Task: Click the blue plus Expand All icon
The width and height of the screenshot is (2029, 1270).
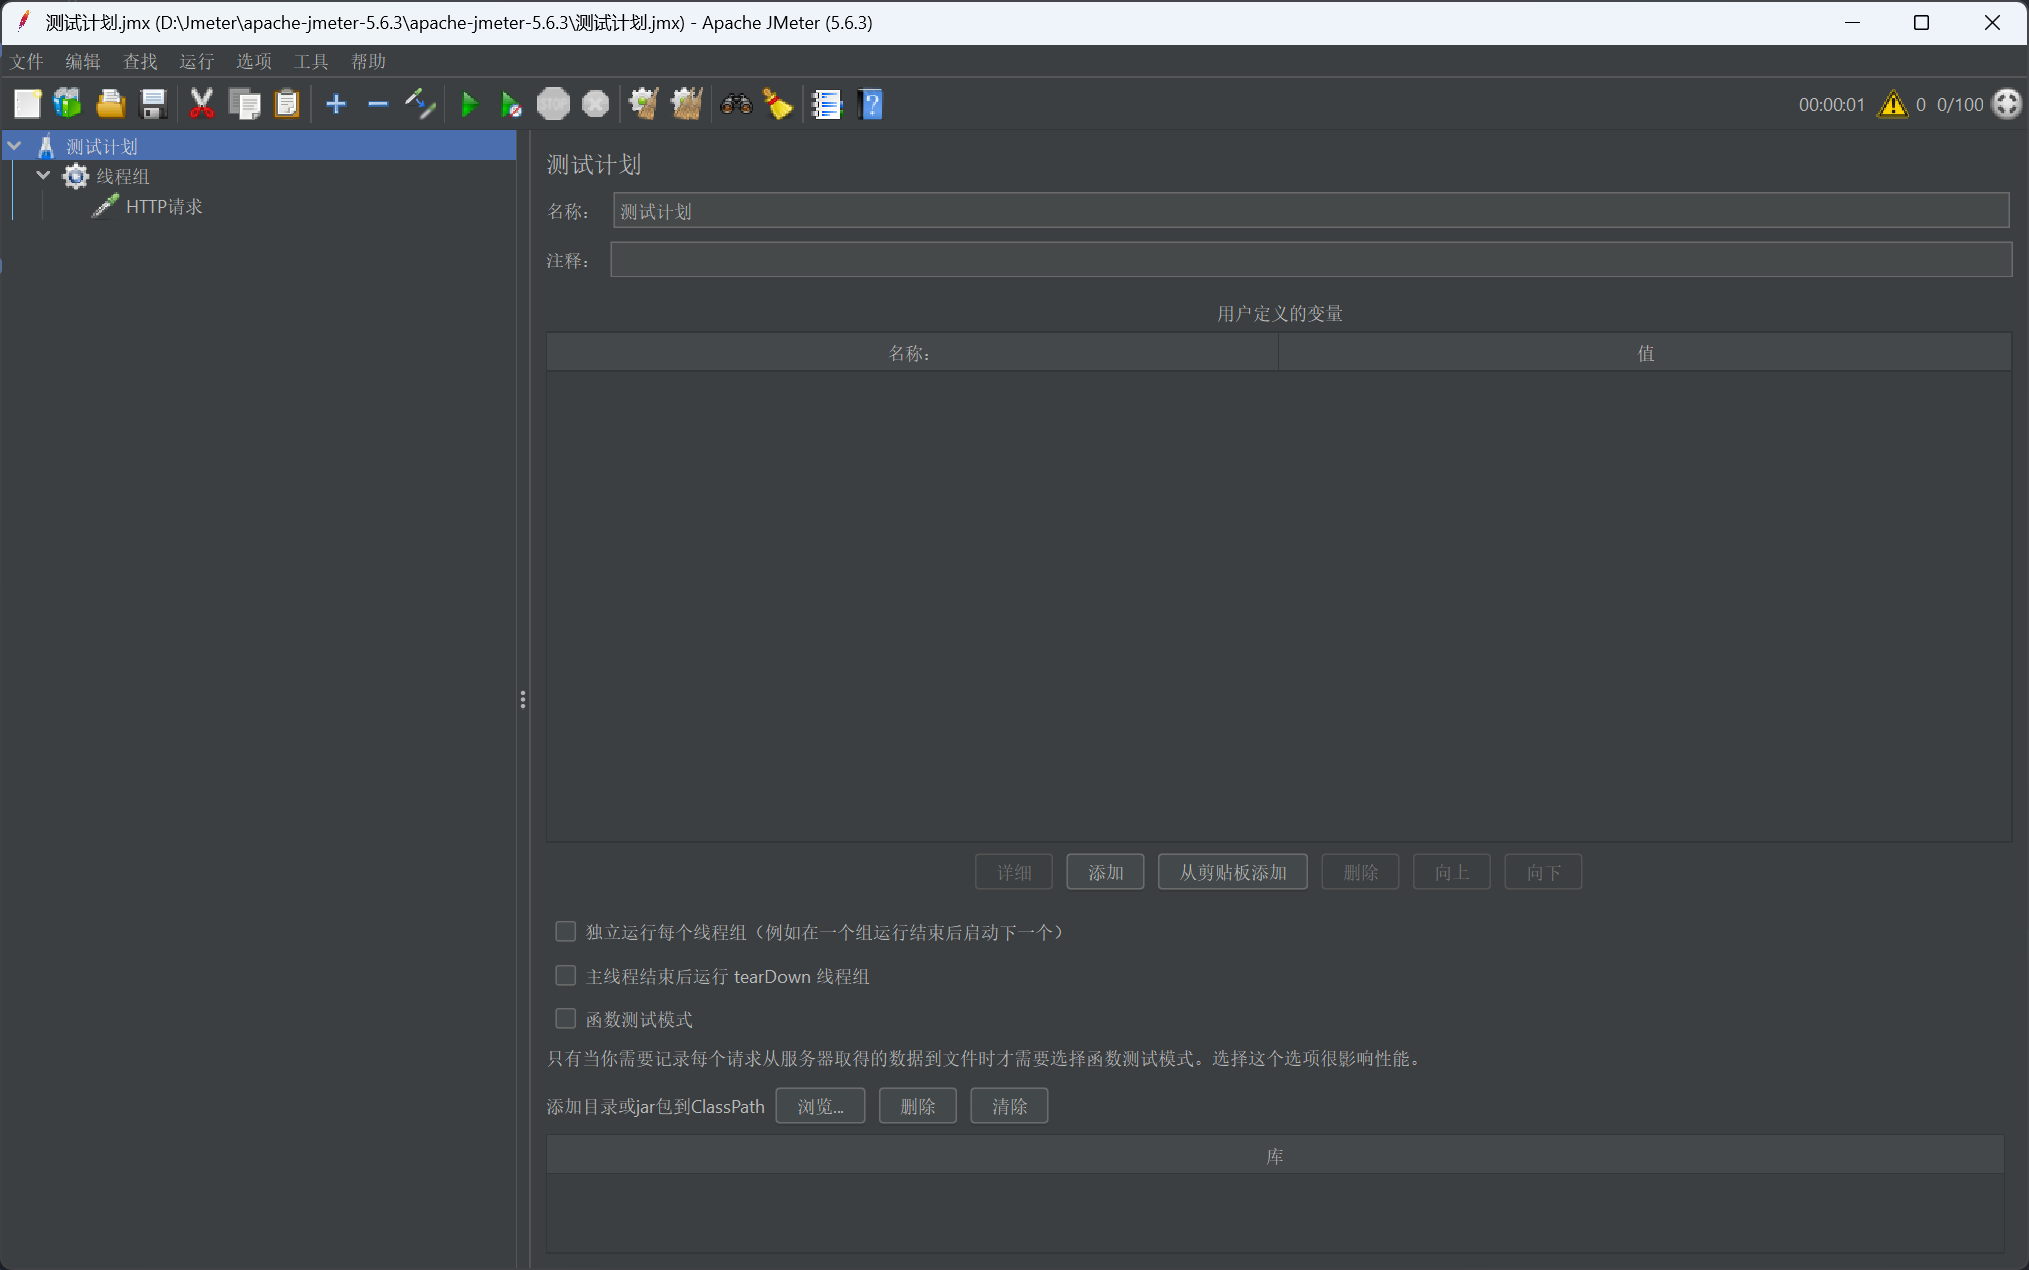Action: click(x=336, y=104)
